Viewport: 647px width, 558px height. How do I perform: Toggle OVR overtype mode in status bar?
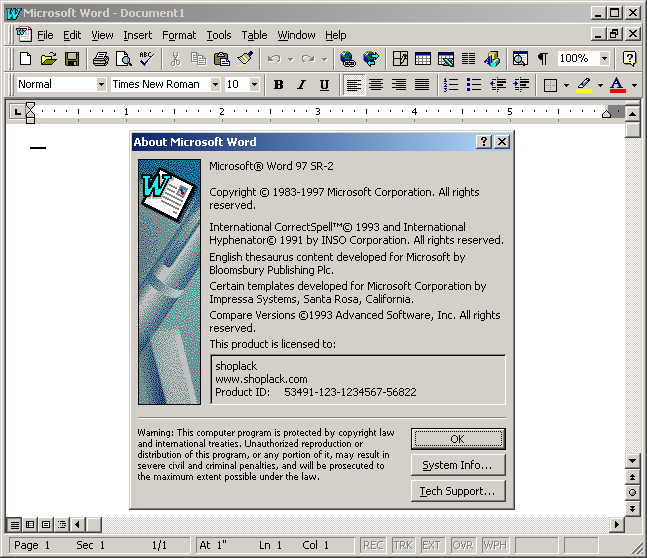pyautogui.click(x=463, y=546)
